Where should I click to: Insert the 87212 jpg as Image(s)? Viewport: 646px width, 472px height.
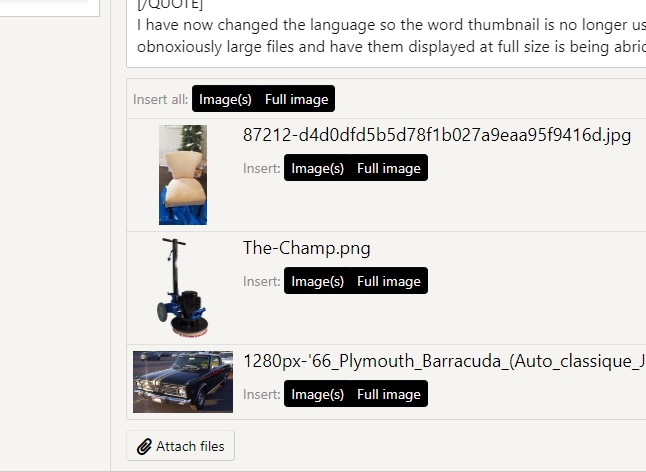317,168
